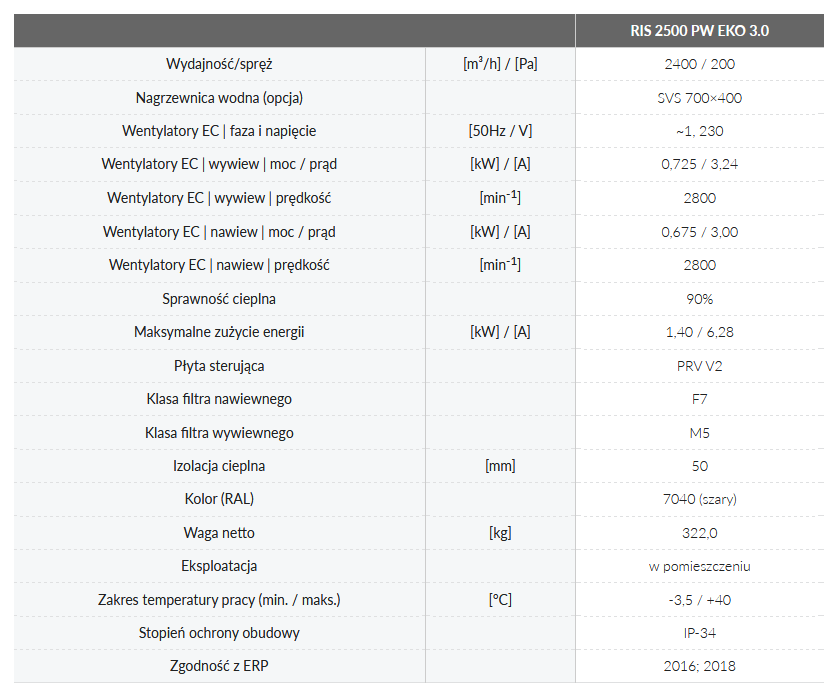Click the [50Hz / V] unit cell
The width and height of the screenshot is (838, 697).
tap(500, 131)
